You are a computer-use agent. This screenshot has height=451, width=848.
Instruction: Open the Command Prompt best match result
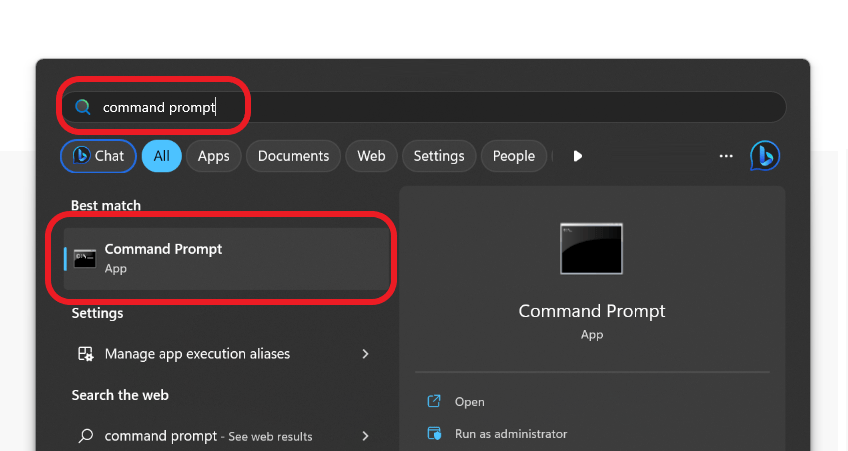pos(227,258)
